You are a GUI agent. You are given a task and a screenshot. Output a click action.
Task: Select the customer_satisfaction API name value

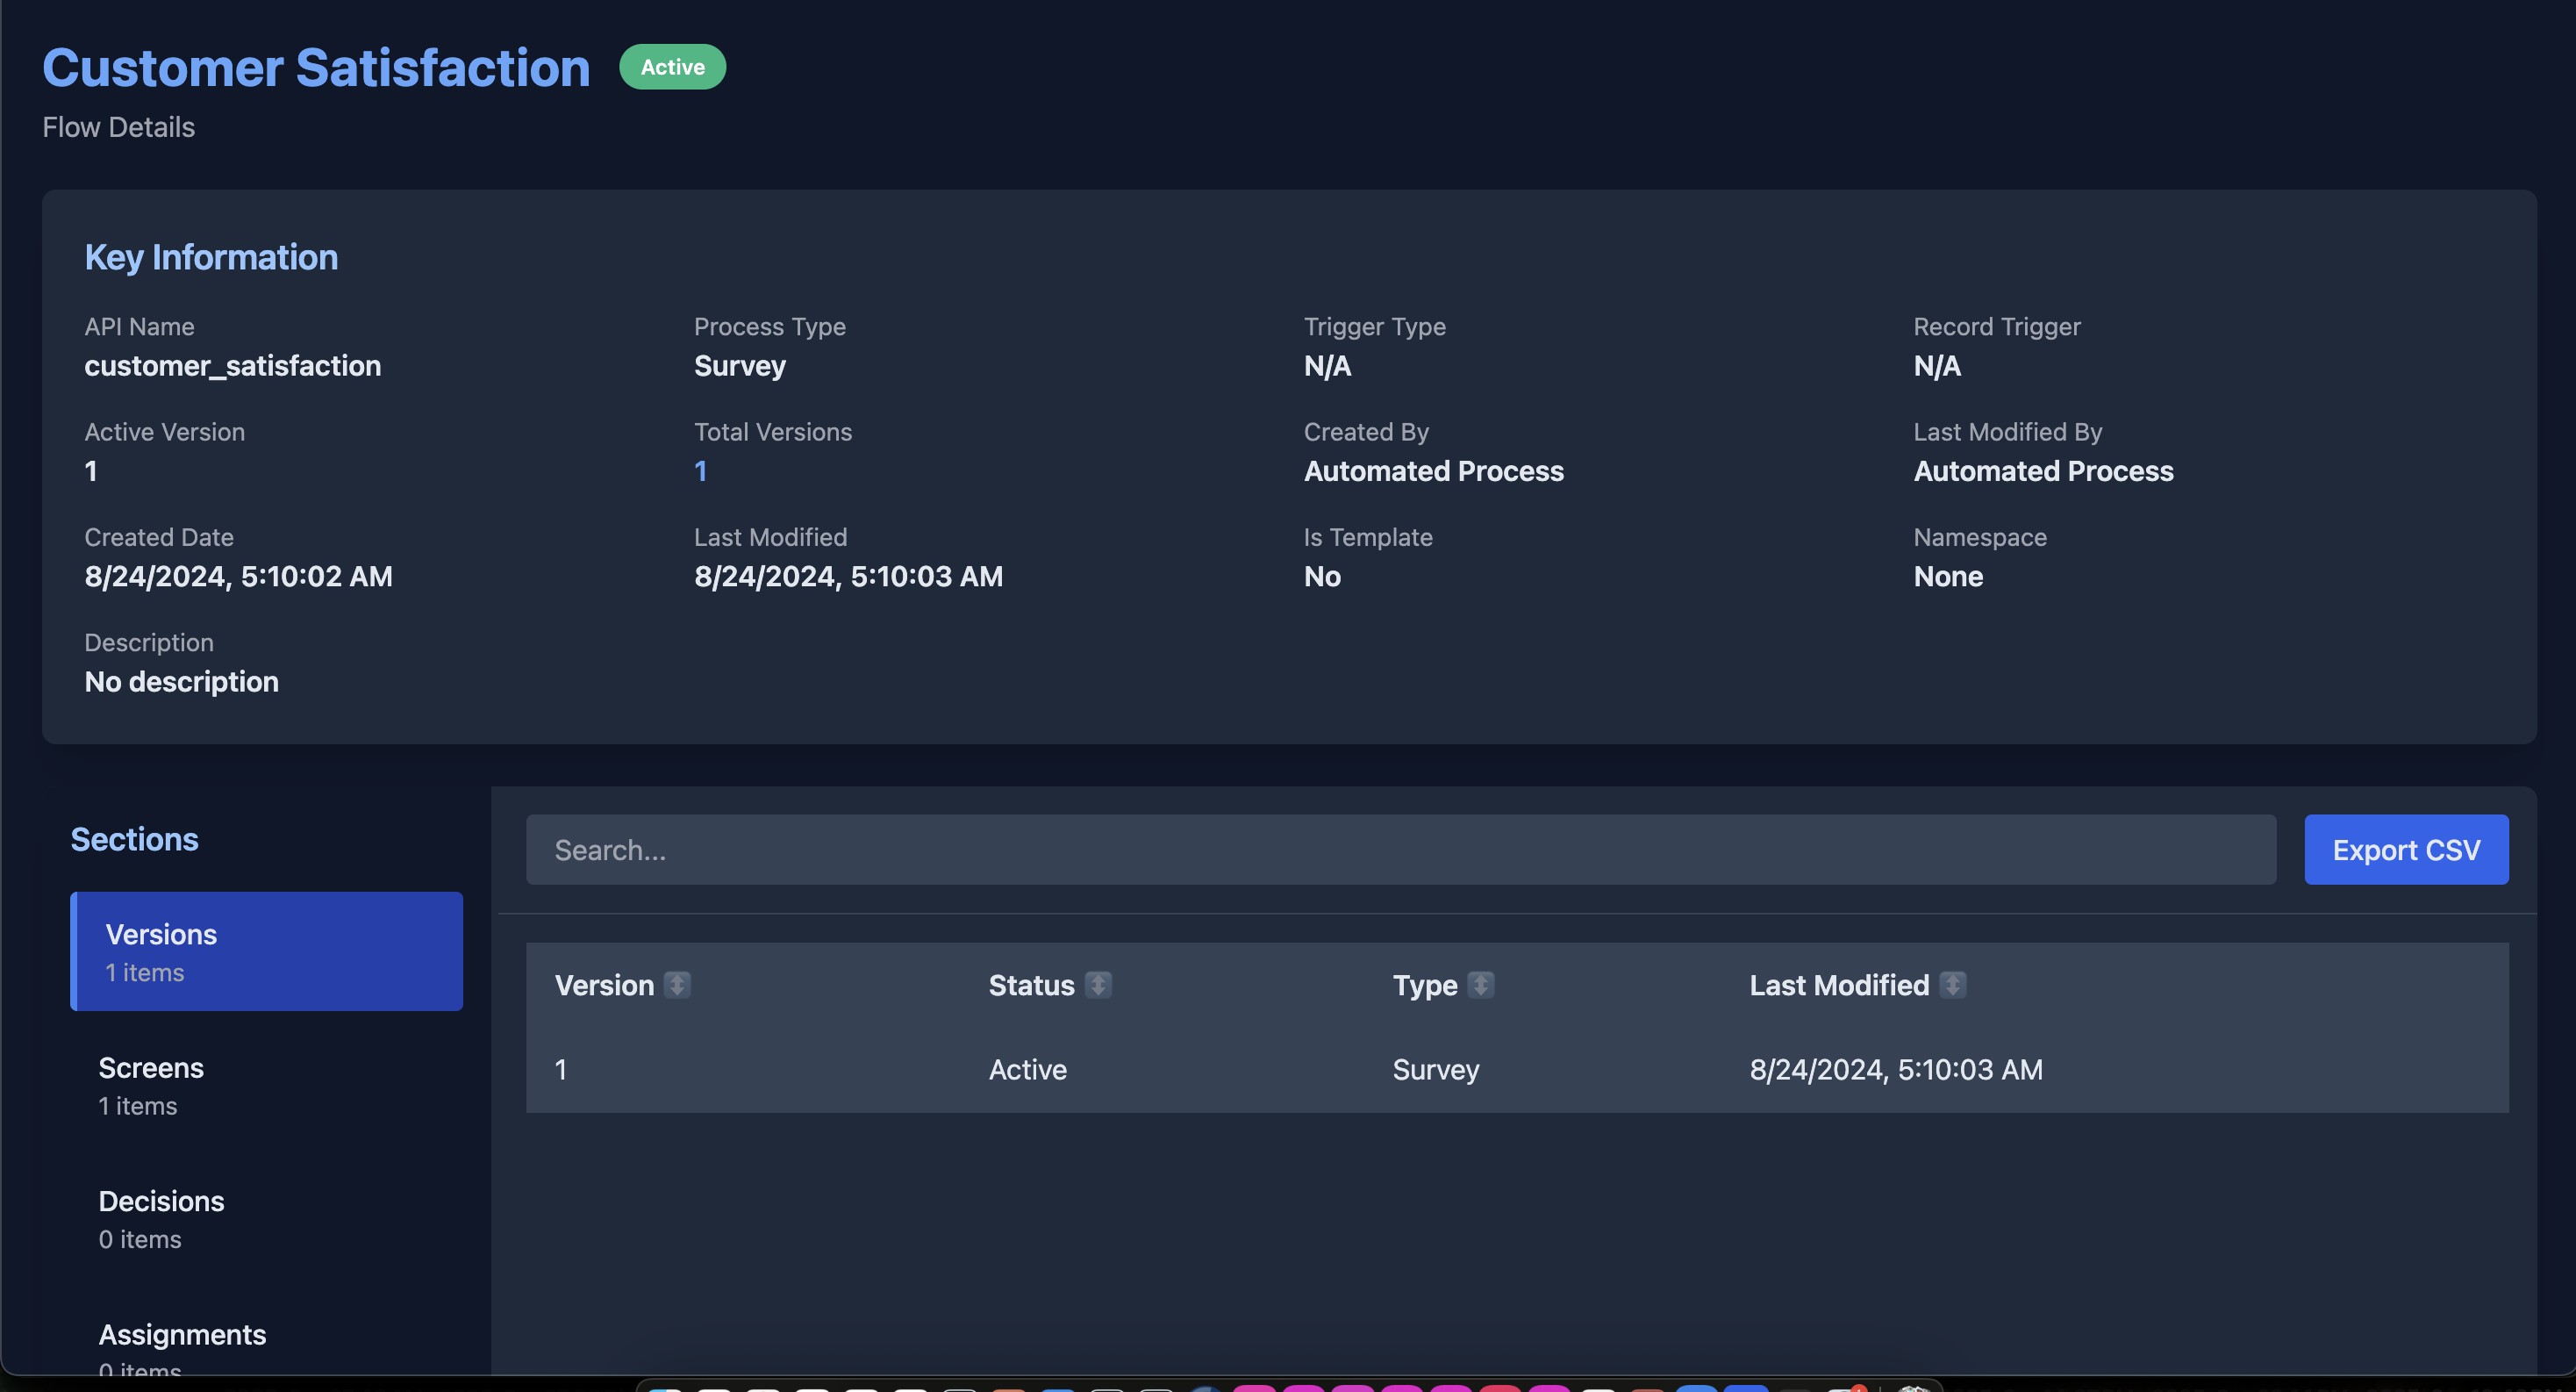[232, 366]
